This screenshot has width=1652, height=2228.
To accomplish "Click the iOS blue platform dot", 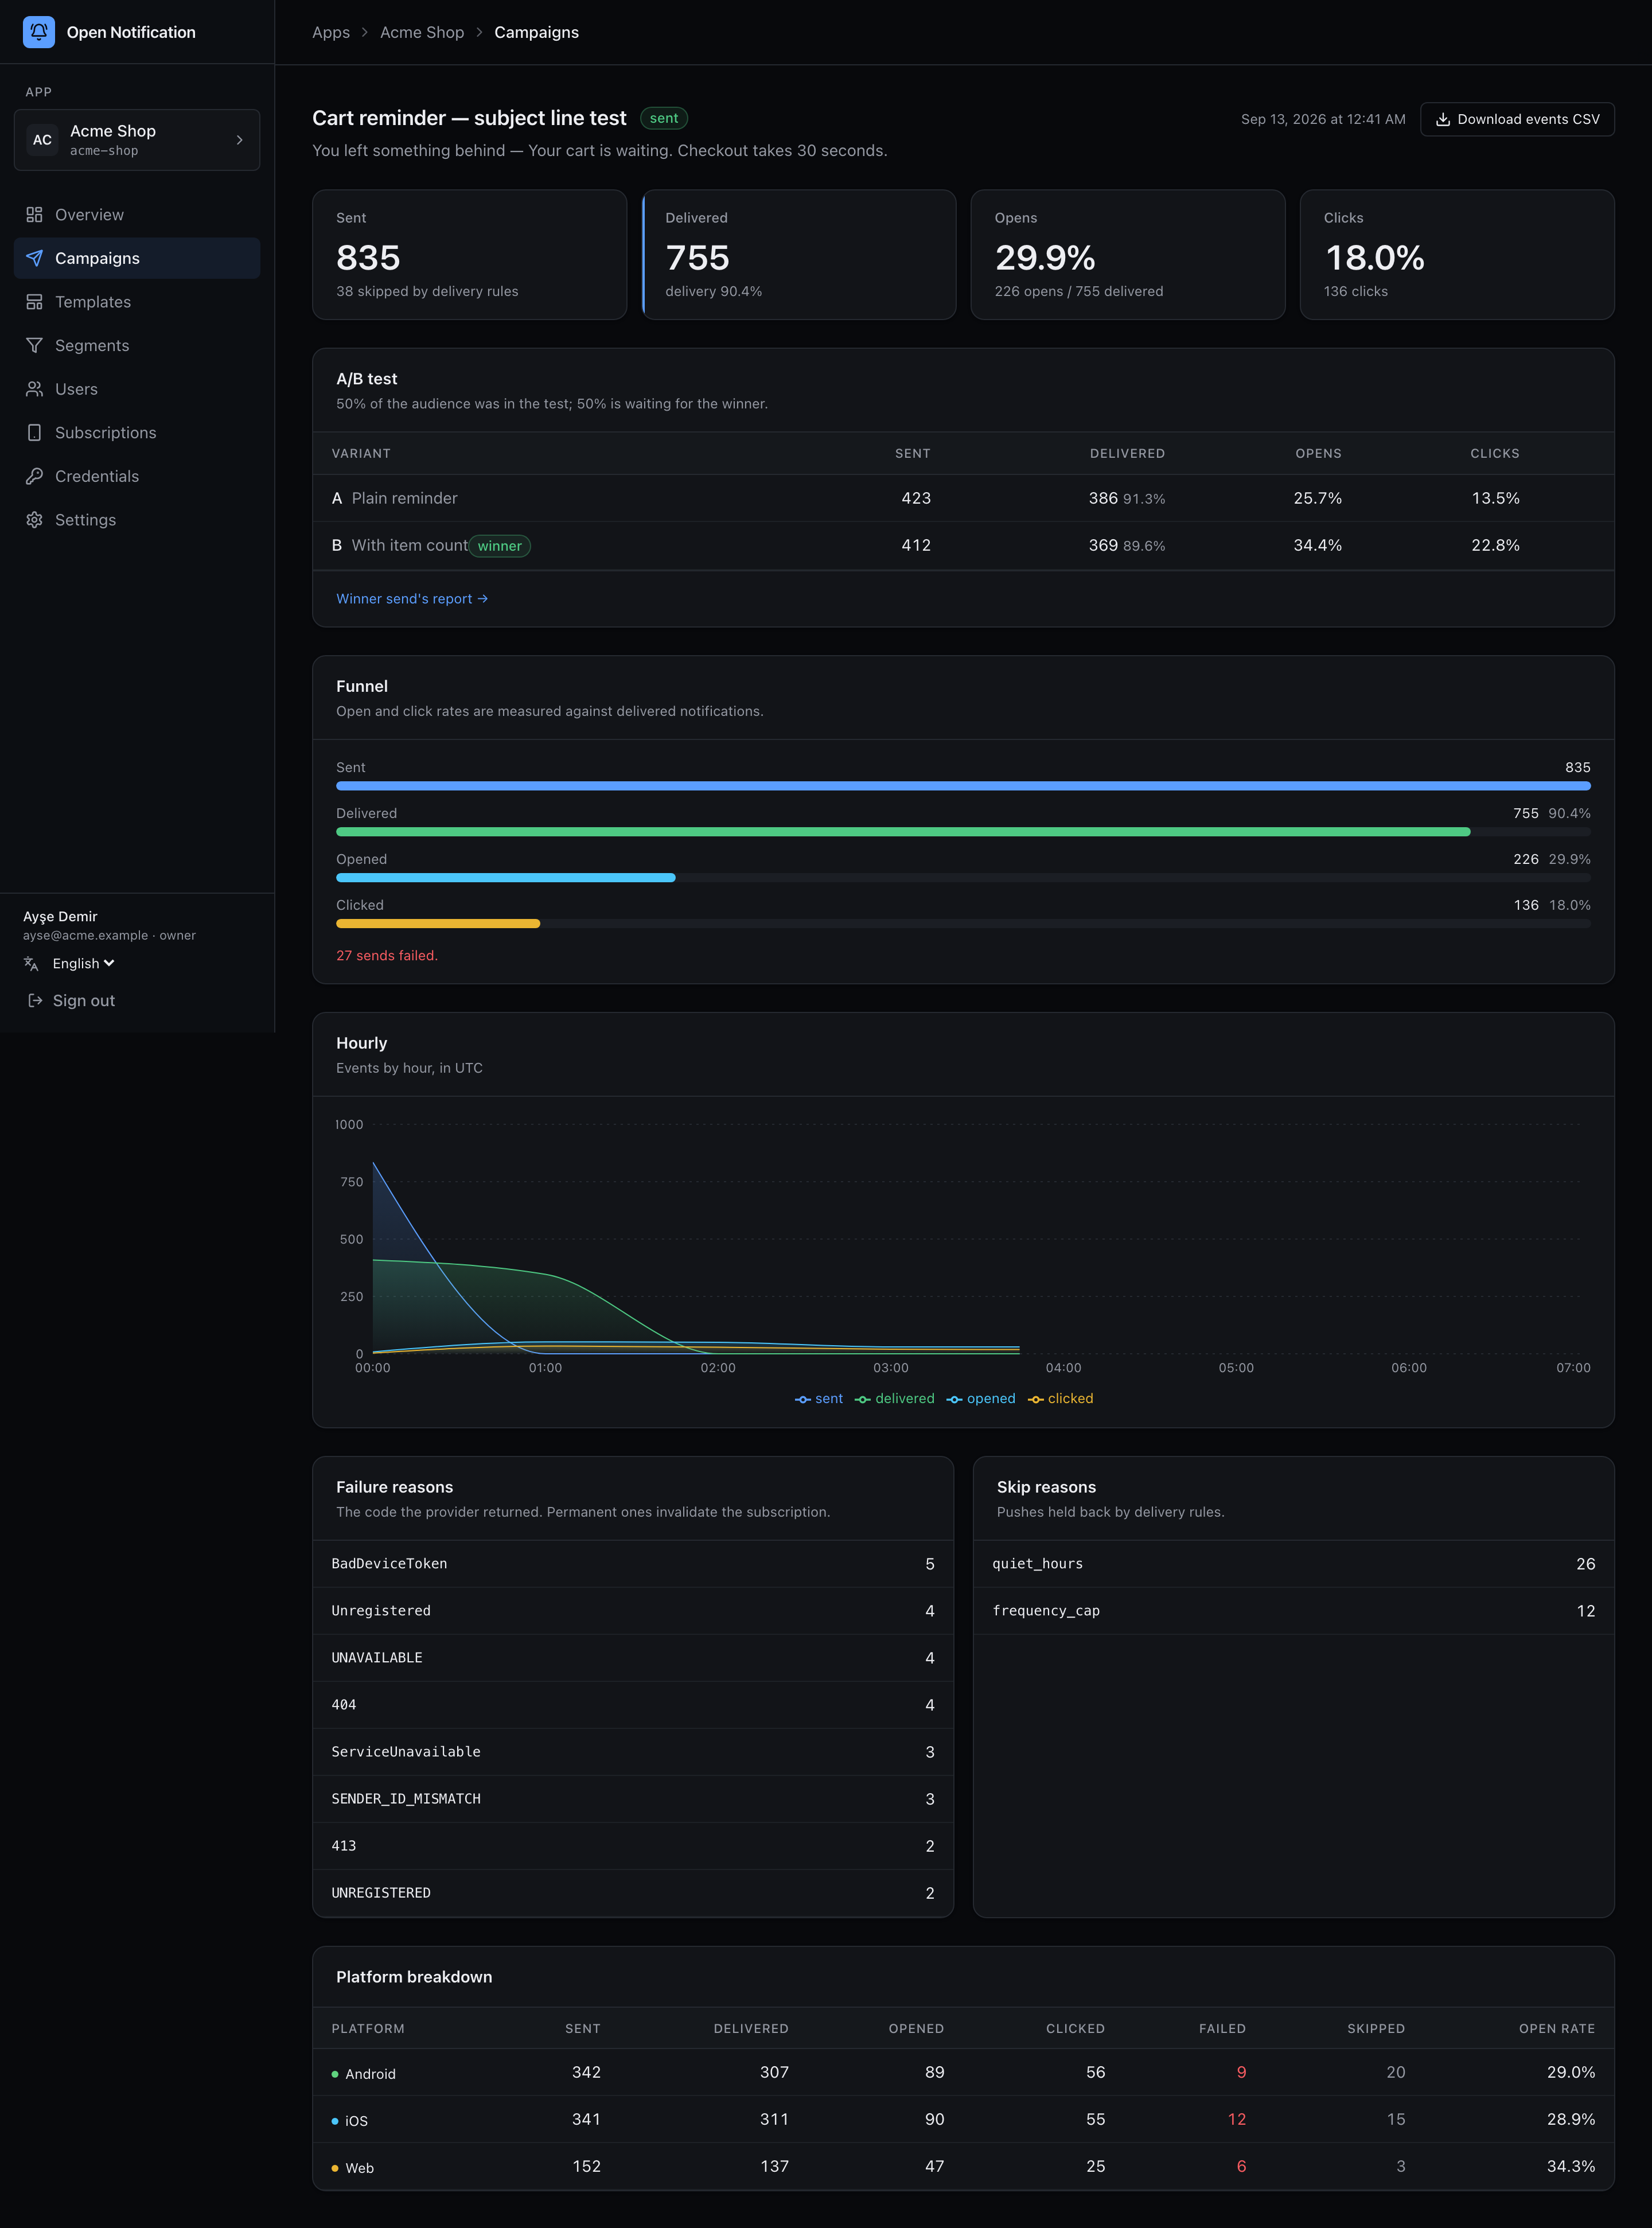I will [x=335, y=2121].
